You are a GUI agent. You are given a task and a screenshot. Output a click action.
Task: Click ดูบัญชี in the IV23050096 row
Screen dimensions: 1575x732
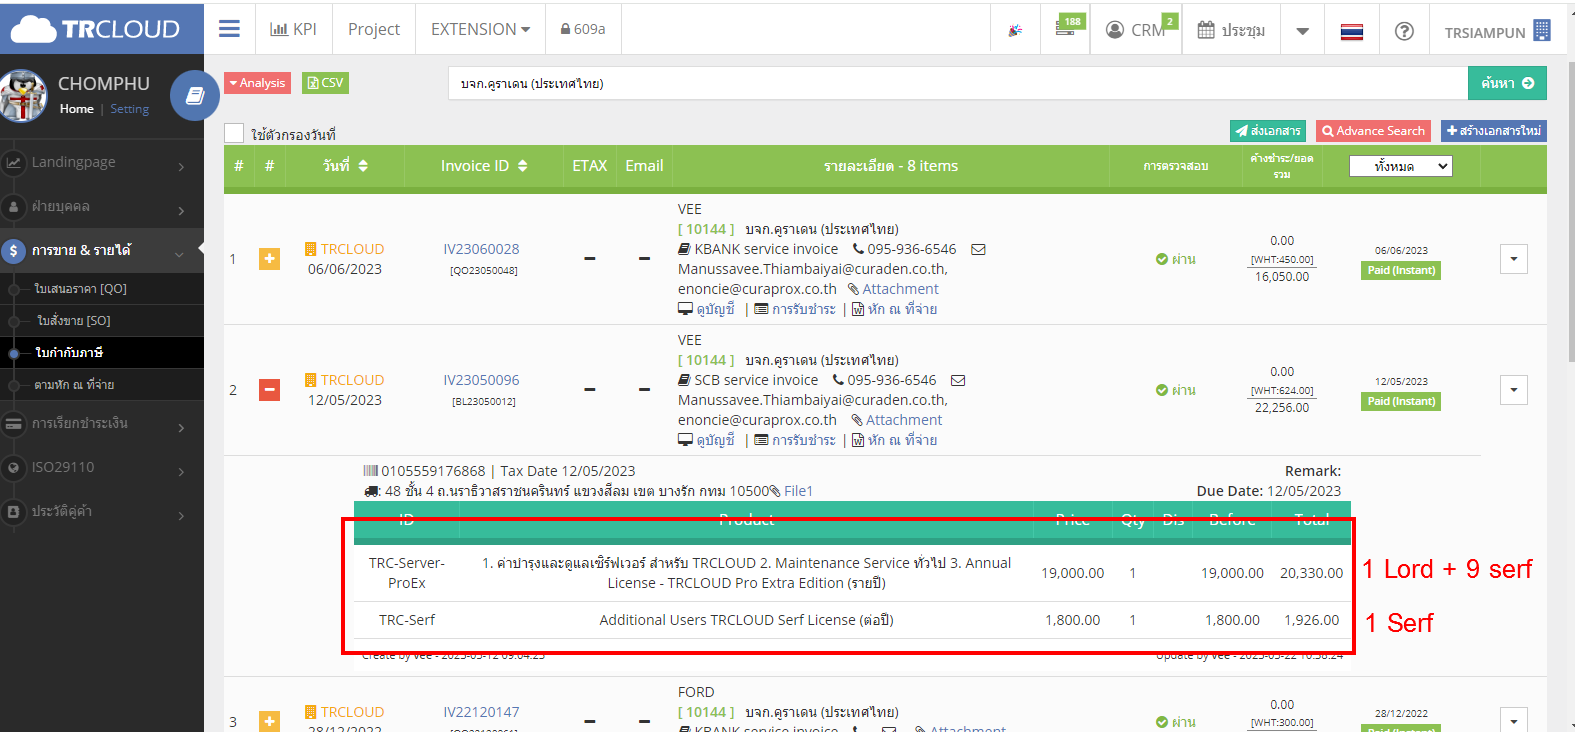[x=706, y=440]
